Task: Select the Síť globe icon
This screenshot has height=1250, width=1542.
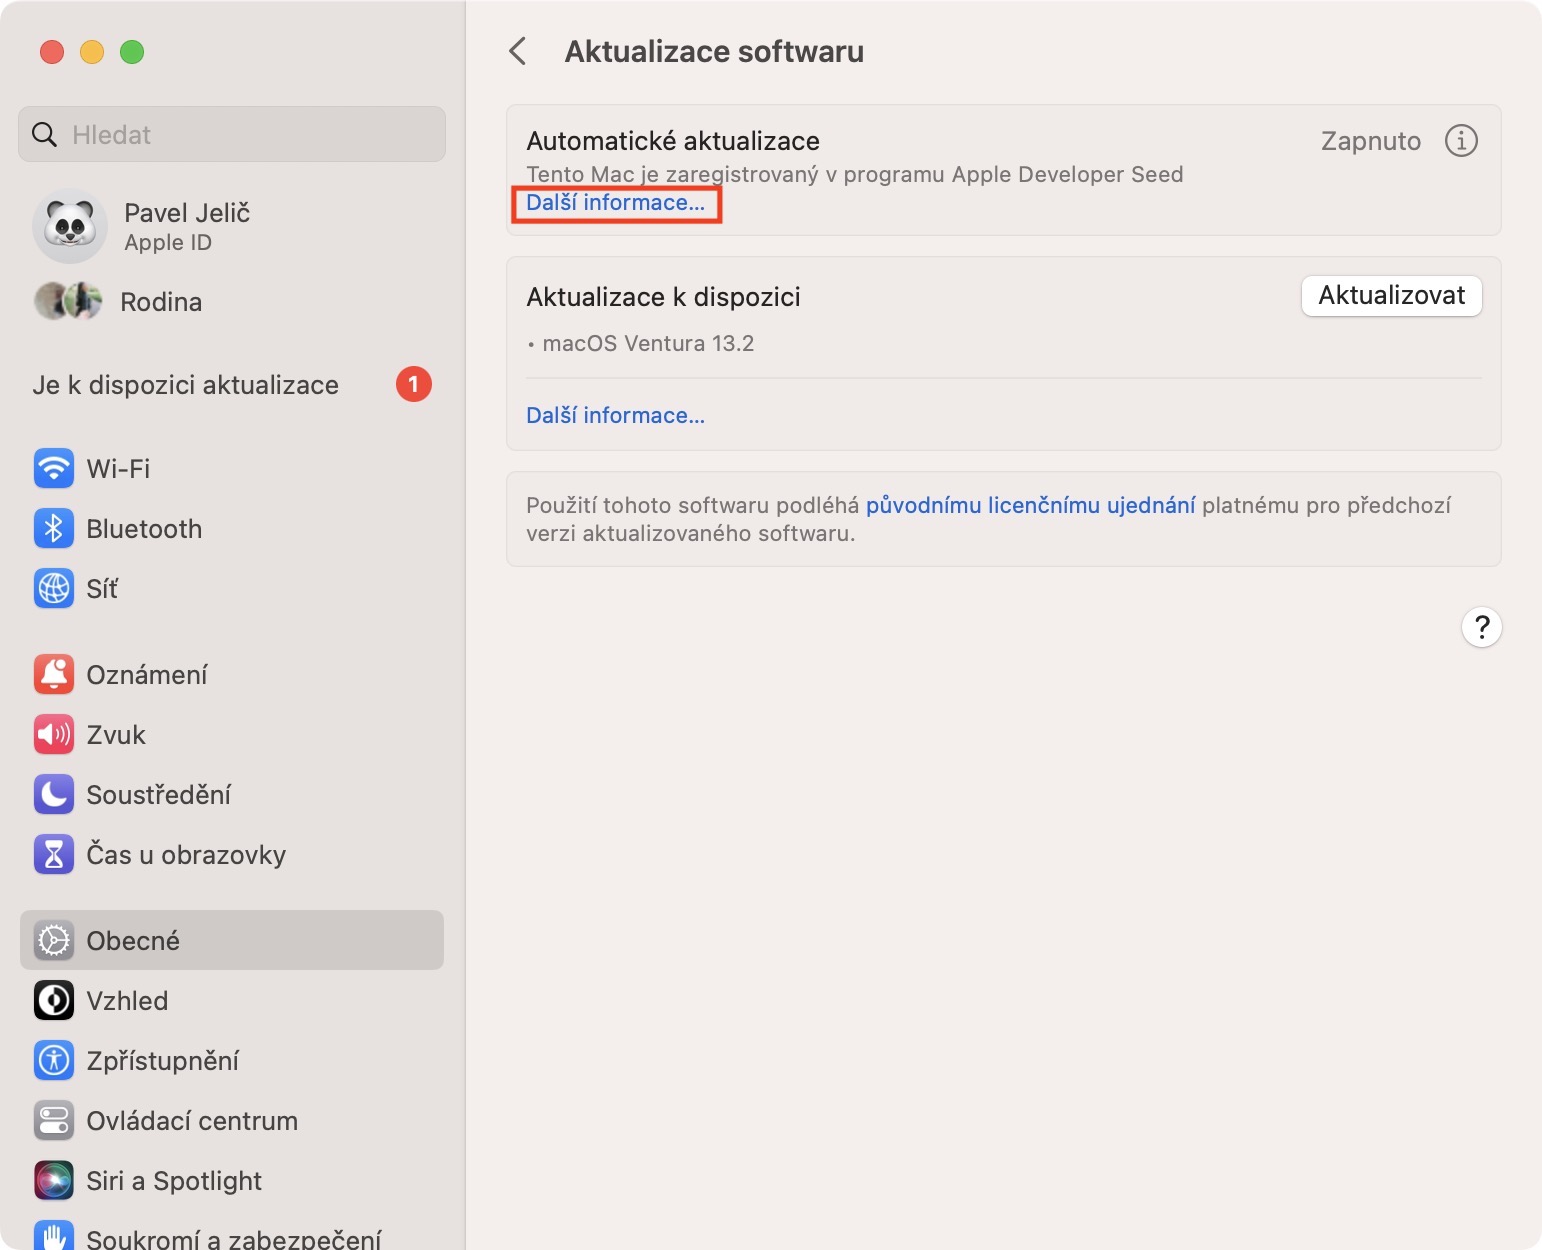Action: pyautogui.click(x=54, y=588)
